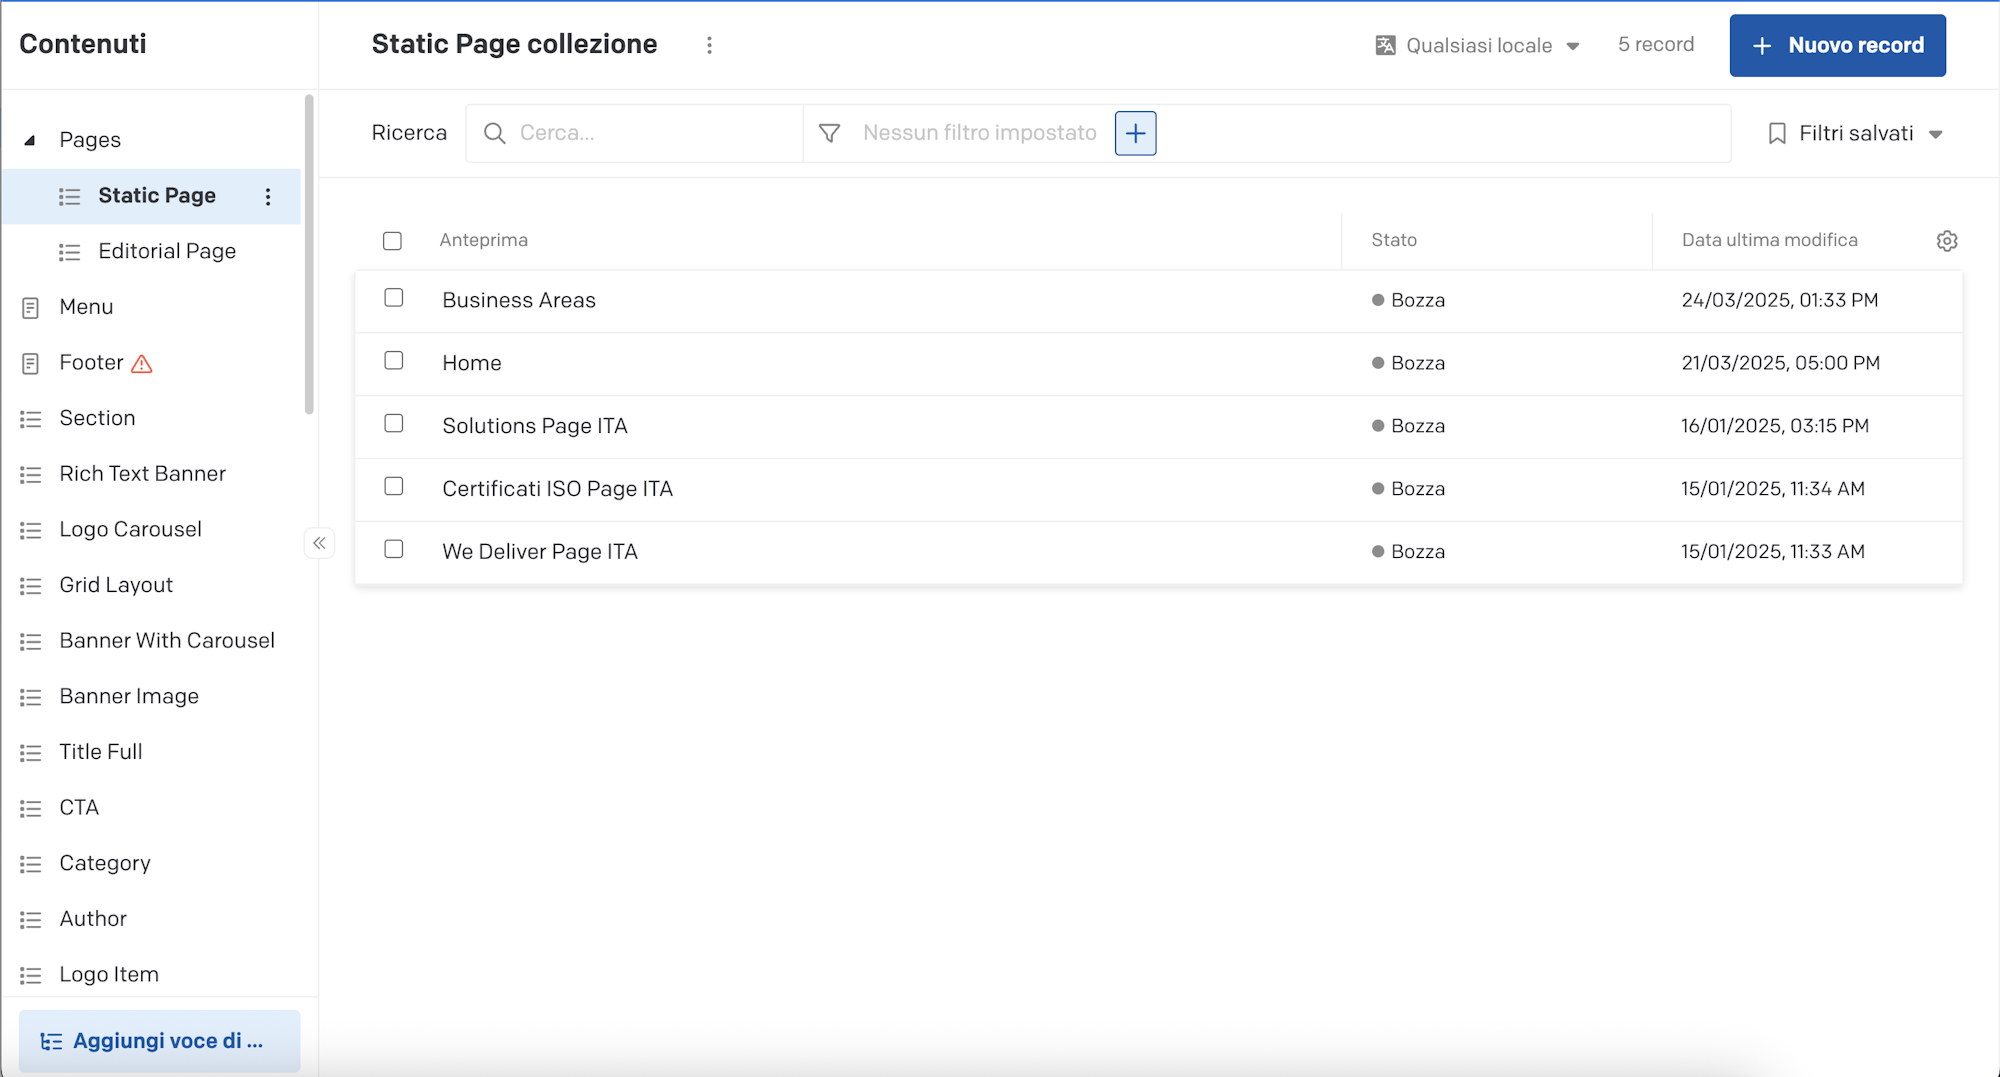Image resolution: width=2000 pixels, height=1077 pixels.
Task: Click the document icon next to Footer
Action: point(31,364)
